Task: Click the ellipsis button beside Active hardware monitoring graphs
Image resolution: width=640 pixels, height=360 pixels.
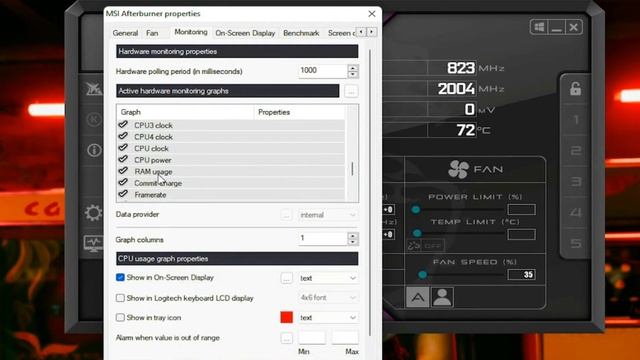Action: (351, 91)
